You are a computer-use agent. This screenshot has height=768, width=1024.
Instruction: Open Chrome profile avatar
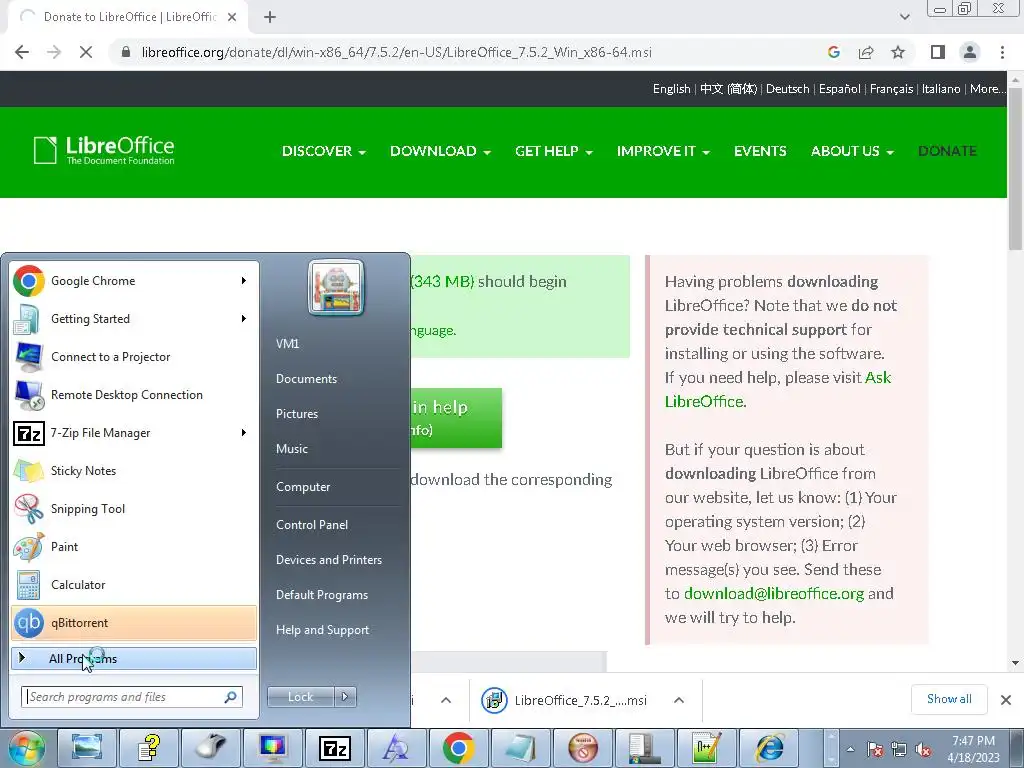tap(970, 52)
